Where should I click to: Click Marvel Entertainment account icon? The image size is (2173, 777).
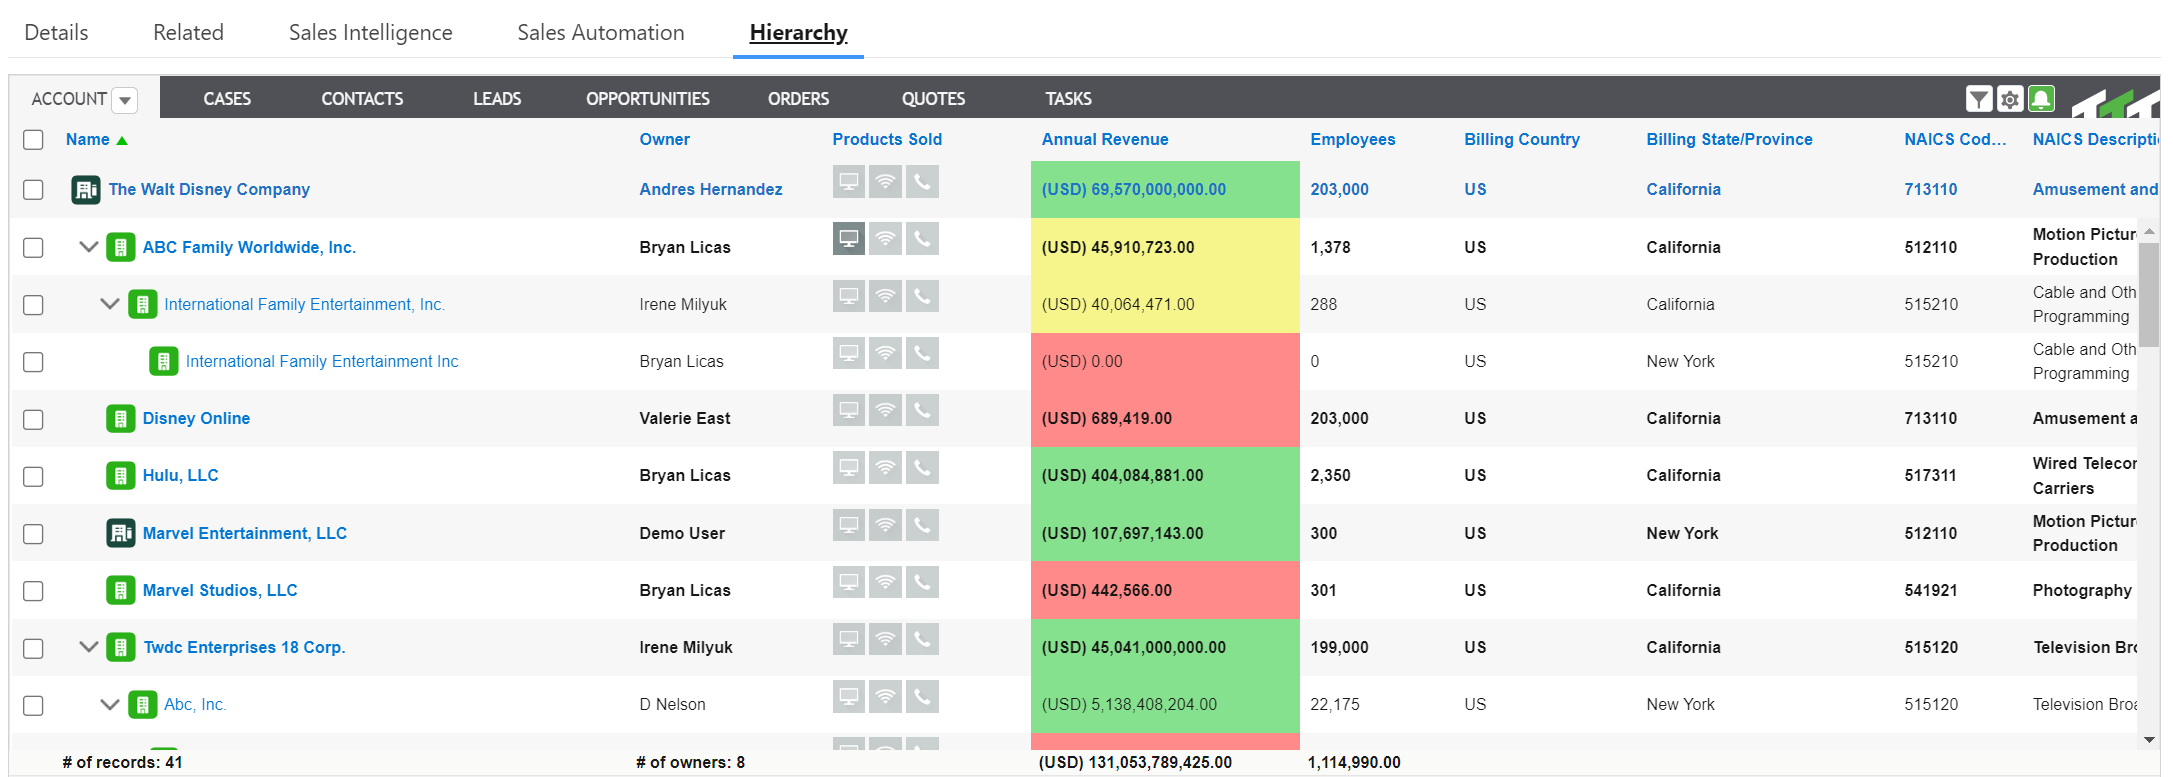click(121, 533)
